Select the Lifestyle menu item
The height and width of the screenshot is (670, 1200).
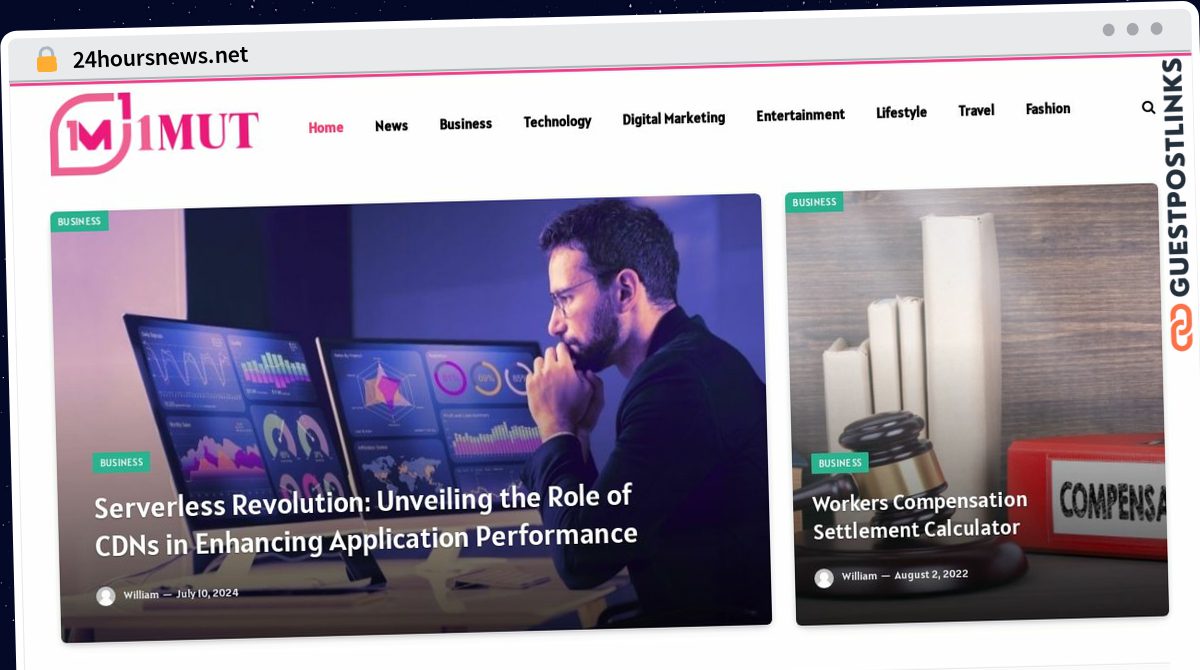[901, 112]
